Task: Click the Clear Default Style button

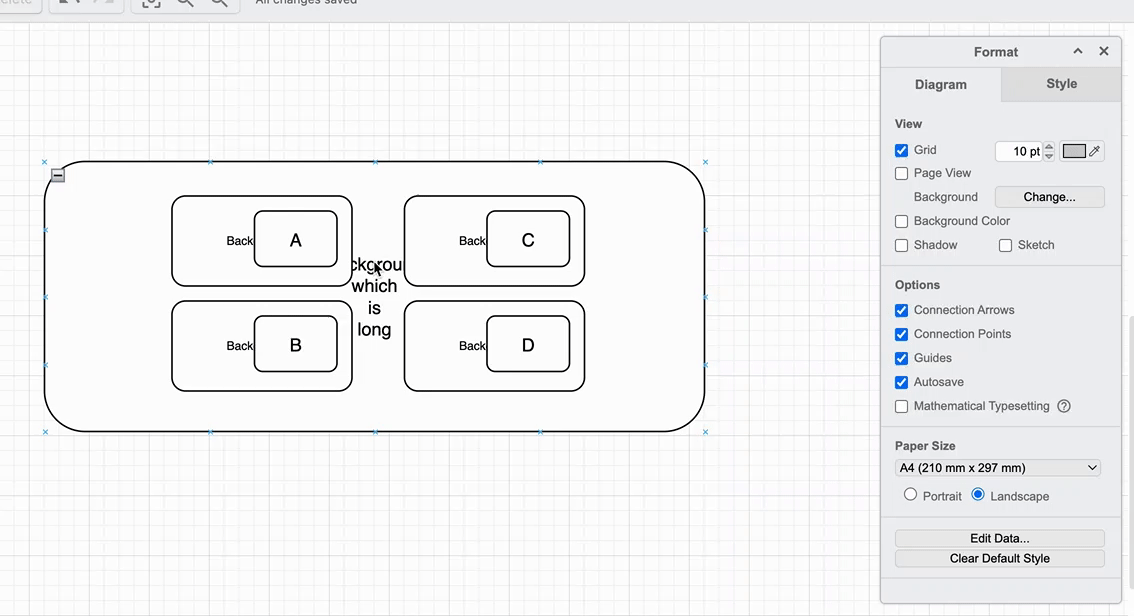Action: (x=999, y=559)
